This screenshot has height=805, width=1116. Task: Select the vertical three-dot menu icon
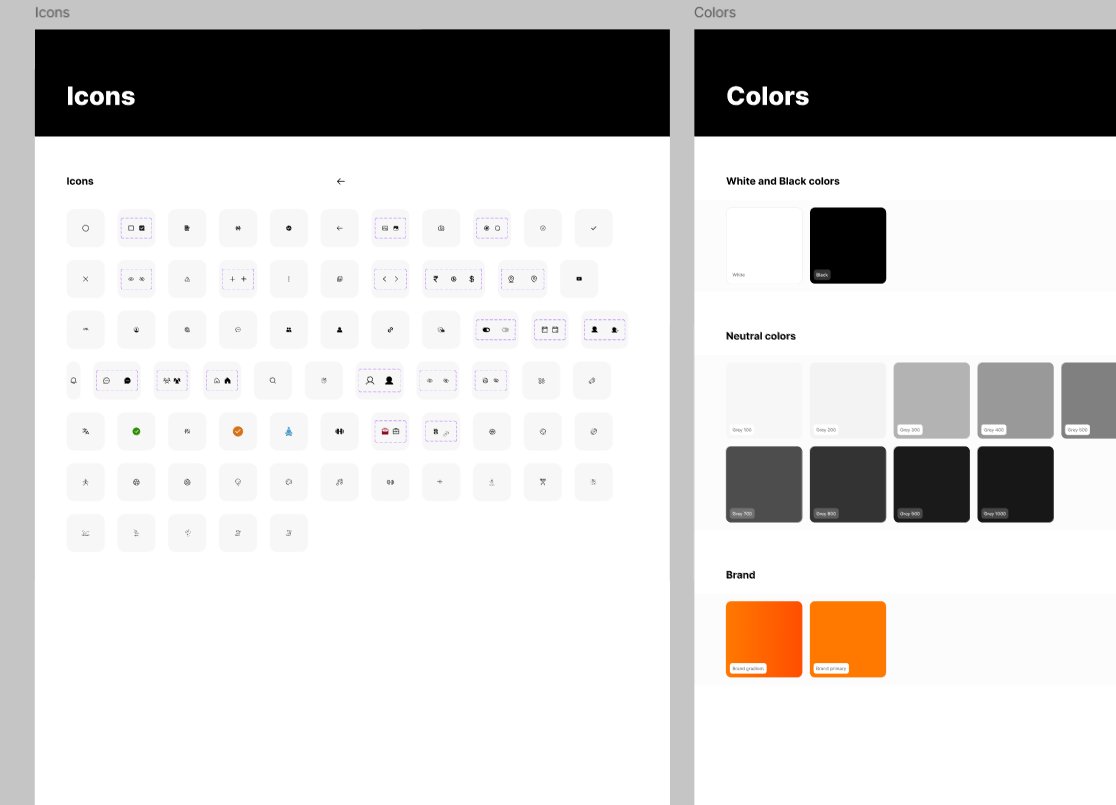[x=289, y=279]
